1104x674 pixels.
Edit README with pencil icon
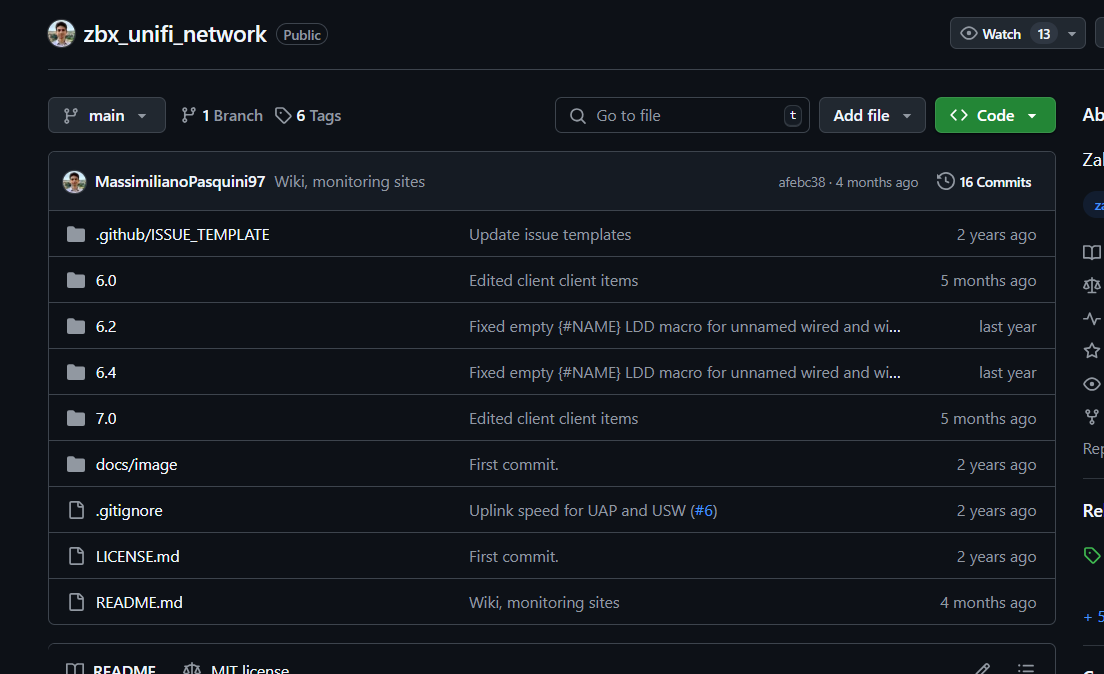983,668
